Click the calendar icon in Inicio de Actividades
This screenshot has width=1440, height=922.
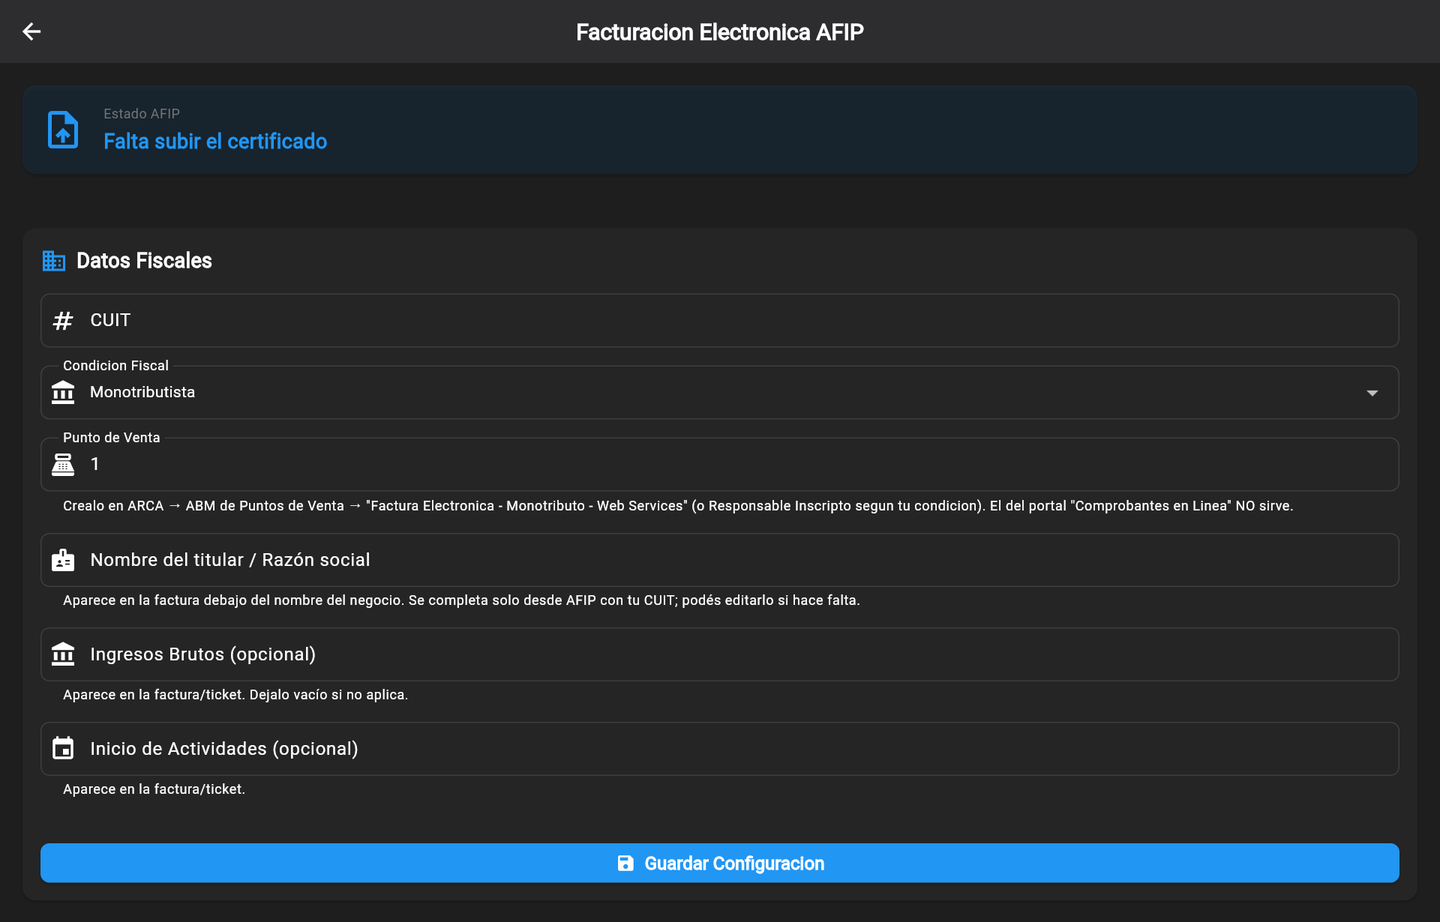(x=63, y=748)
